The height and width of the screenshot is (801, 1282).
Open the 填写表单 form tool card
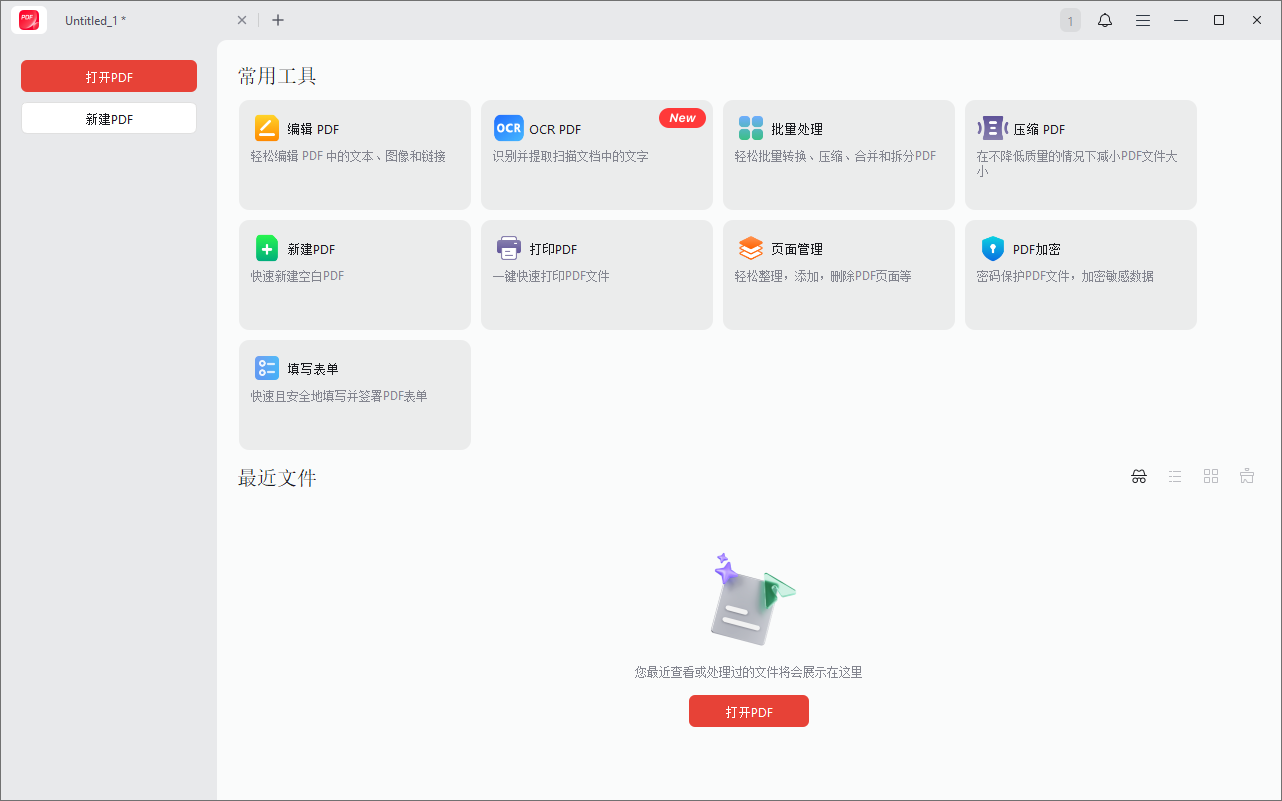(x=355, y=395)
